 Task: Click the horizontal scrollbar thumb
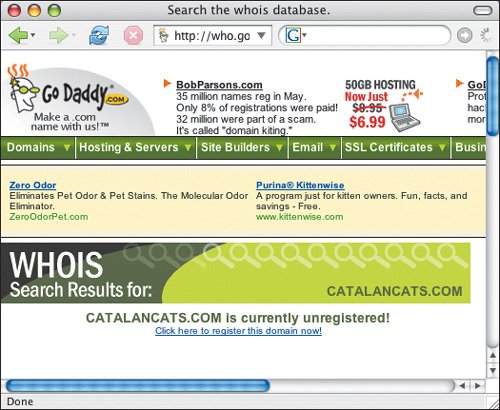pos(138,386)
